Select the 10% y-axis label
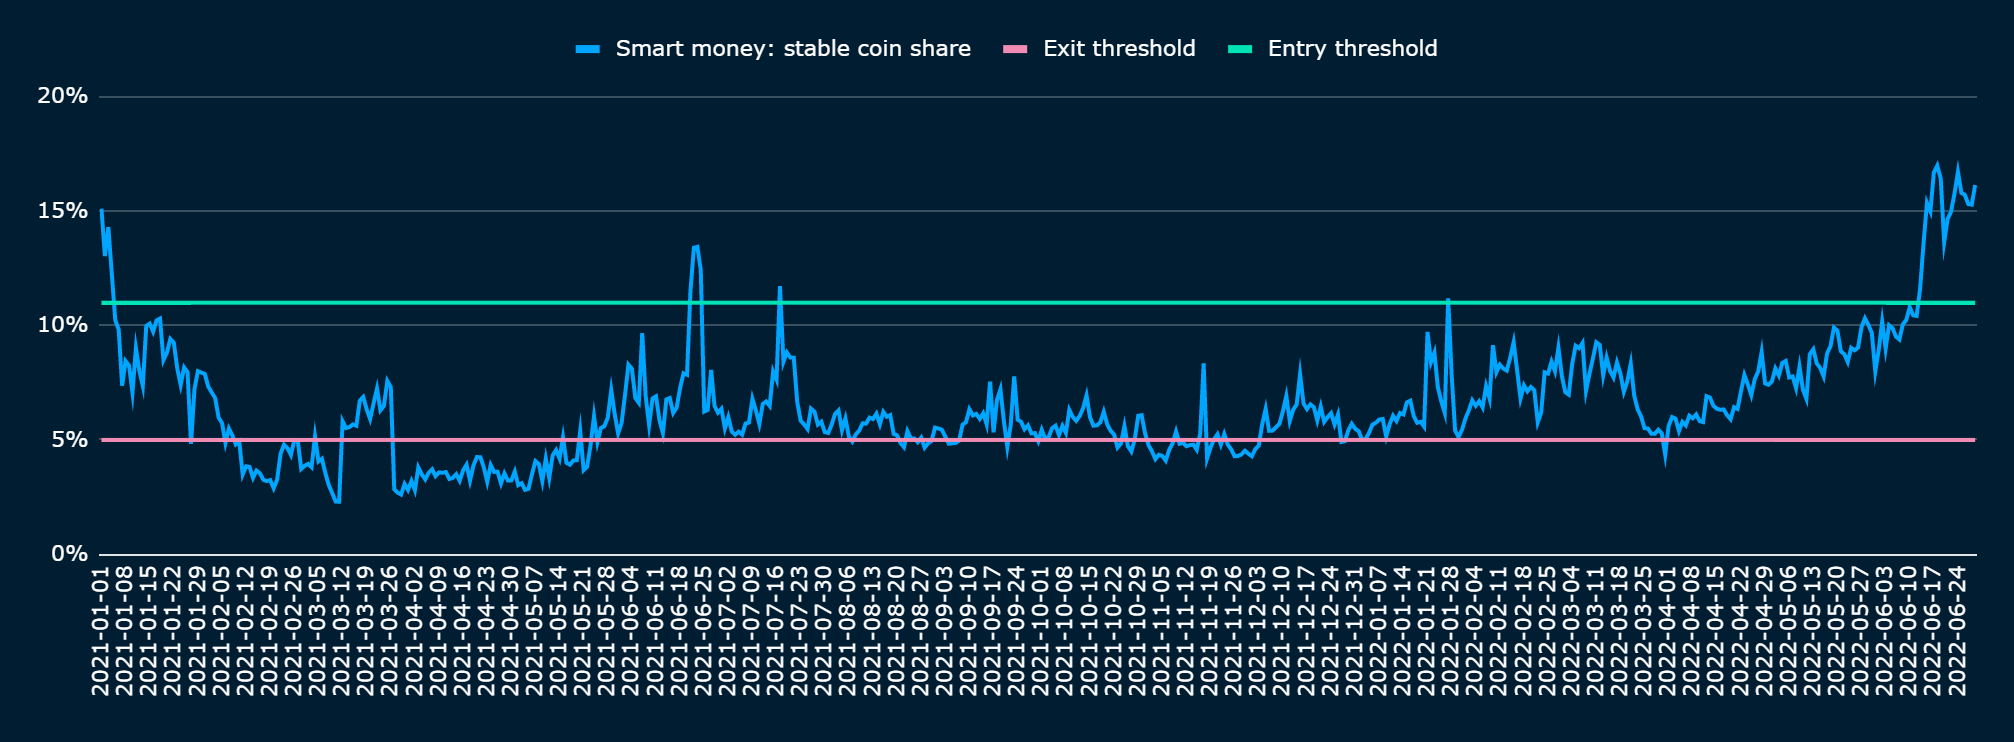The height and width of the screenshot is (742, 2014). point(62,325)
